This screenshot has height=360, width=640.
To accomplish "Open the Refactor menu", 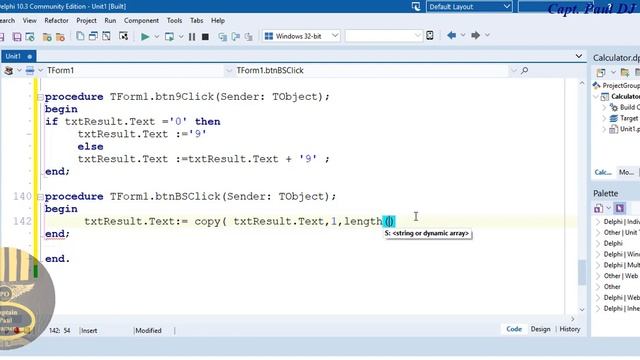I will click(56, 20).
